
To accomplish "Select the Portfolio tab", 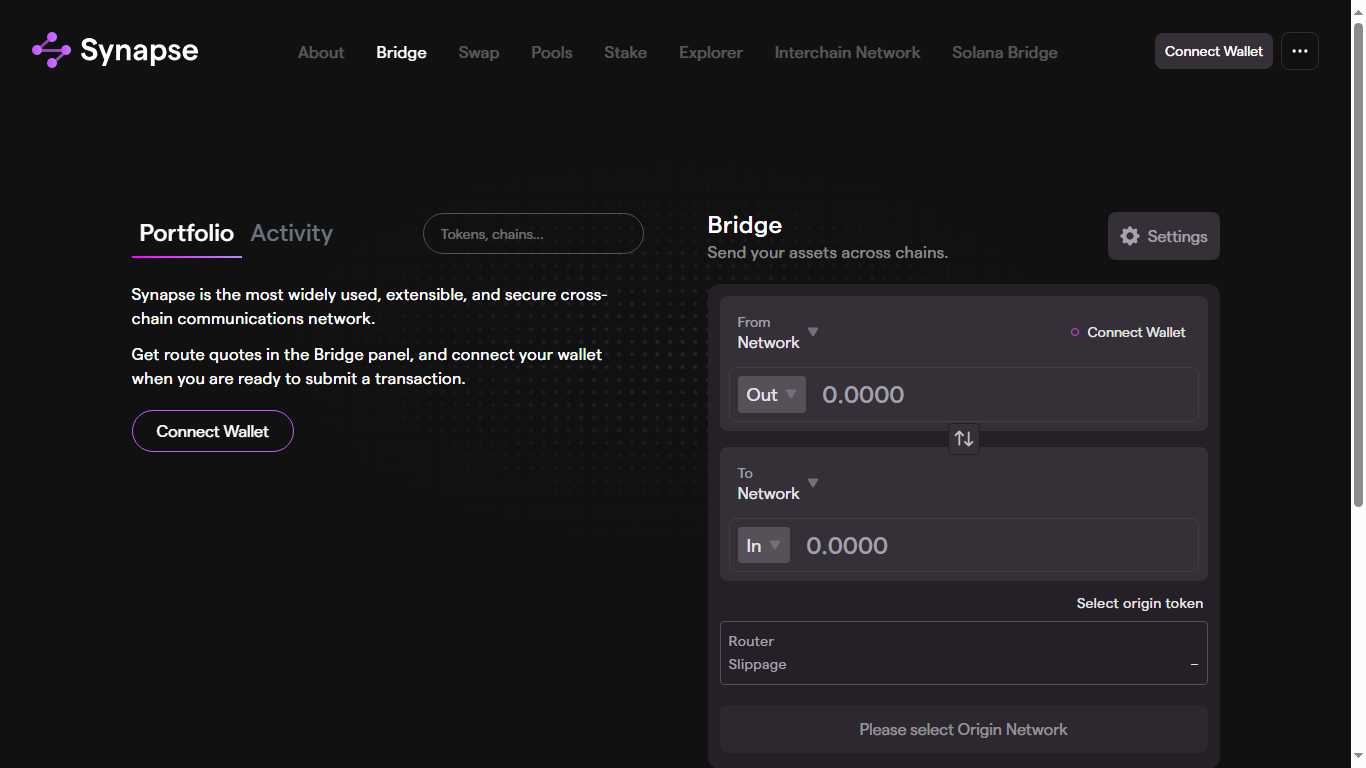I will click(x=186, y=233).
